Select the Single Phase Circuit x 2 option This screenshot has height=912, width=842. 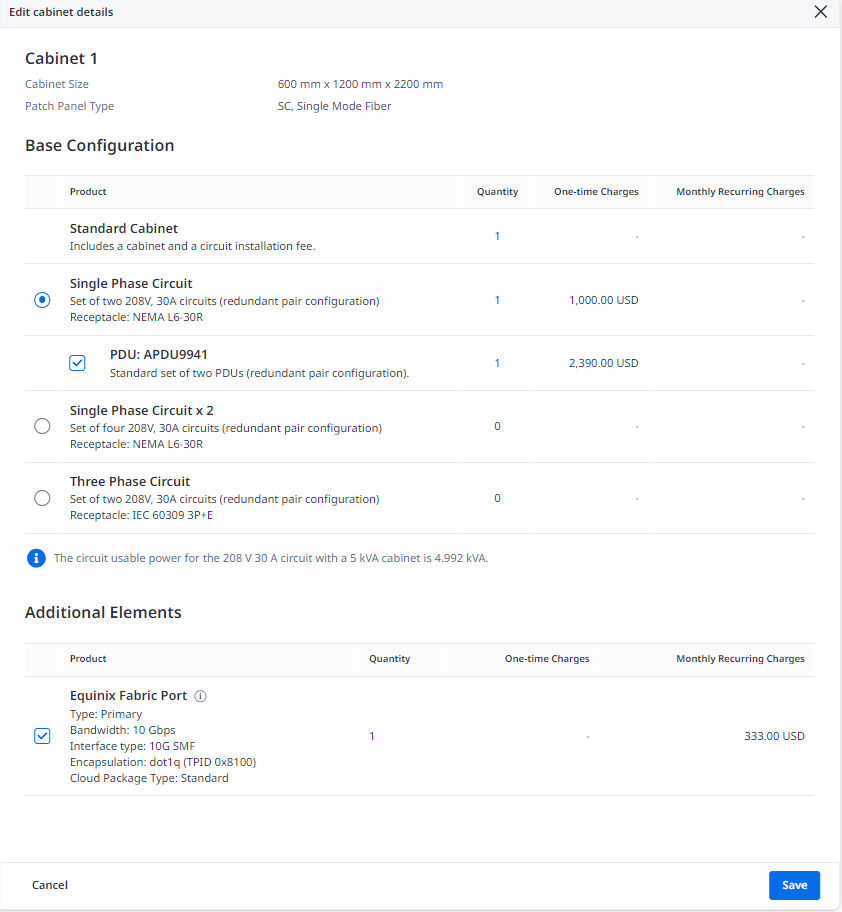pyautogui.click(x=42, y=426)
